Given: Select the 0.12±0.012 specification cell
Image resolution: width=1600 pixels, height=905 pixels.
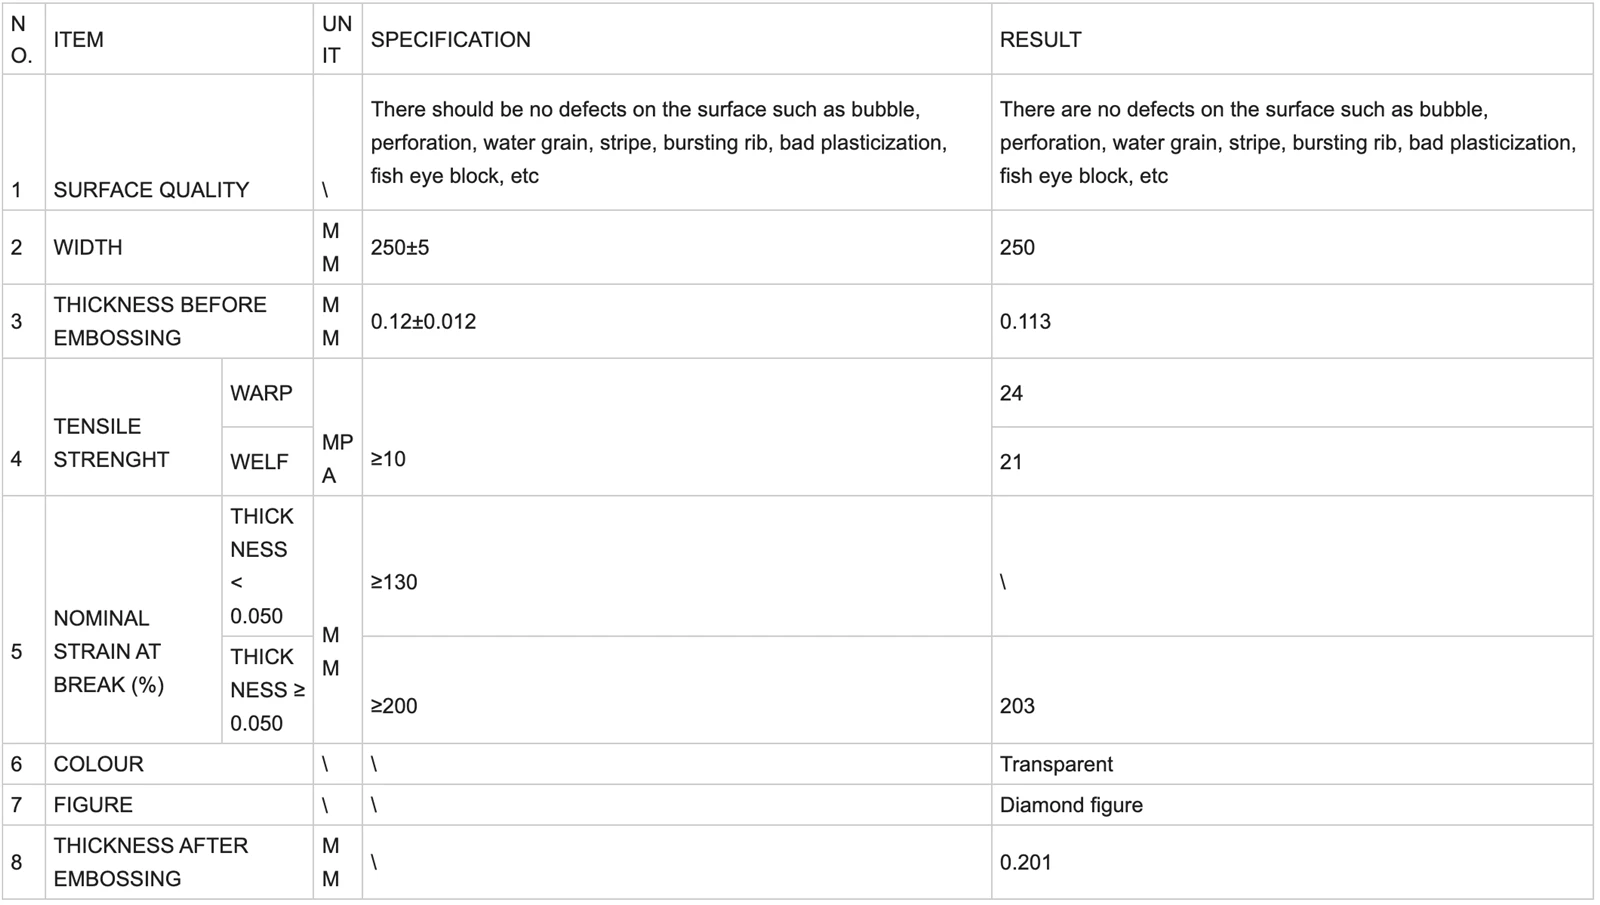Looking at the screenshot, I should point(677,321).
